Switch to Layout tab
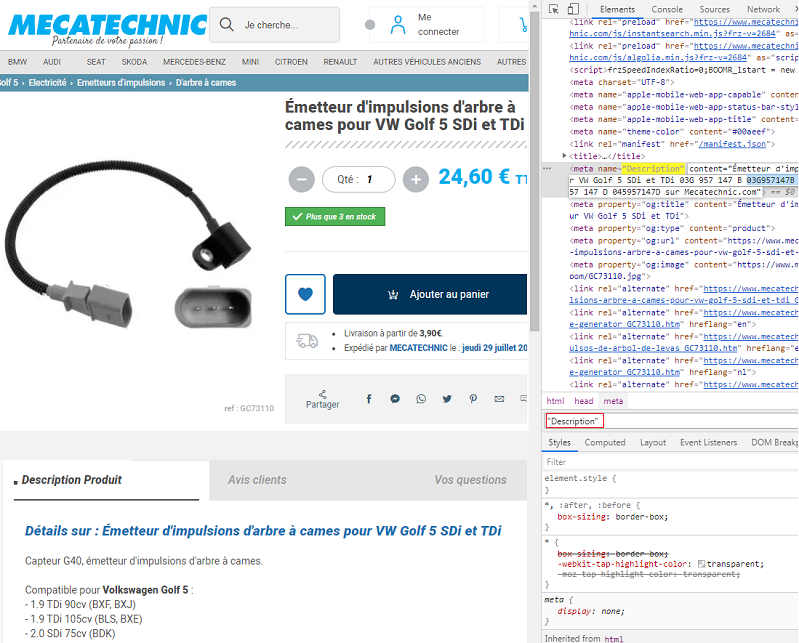 653,442
